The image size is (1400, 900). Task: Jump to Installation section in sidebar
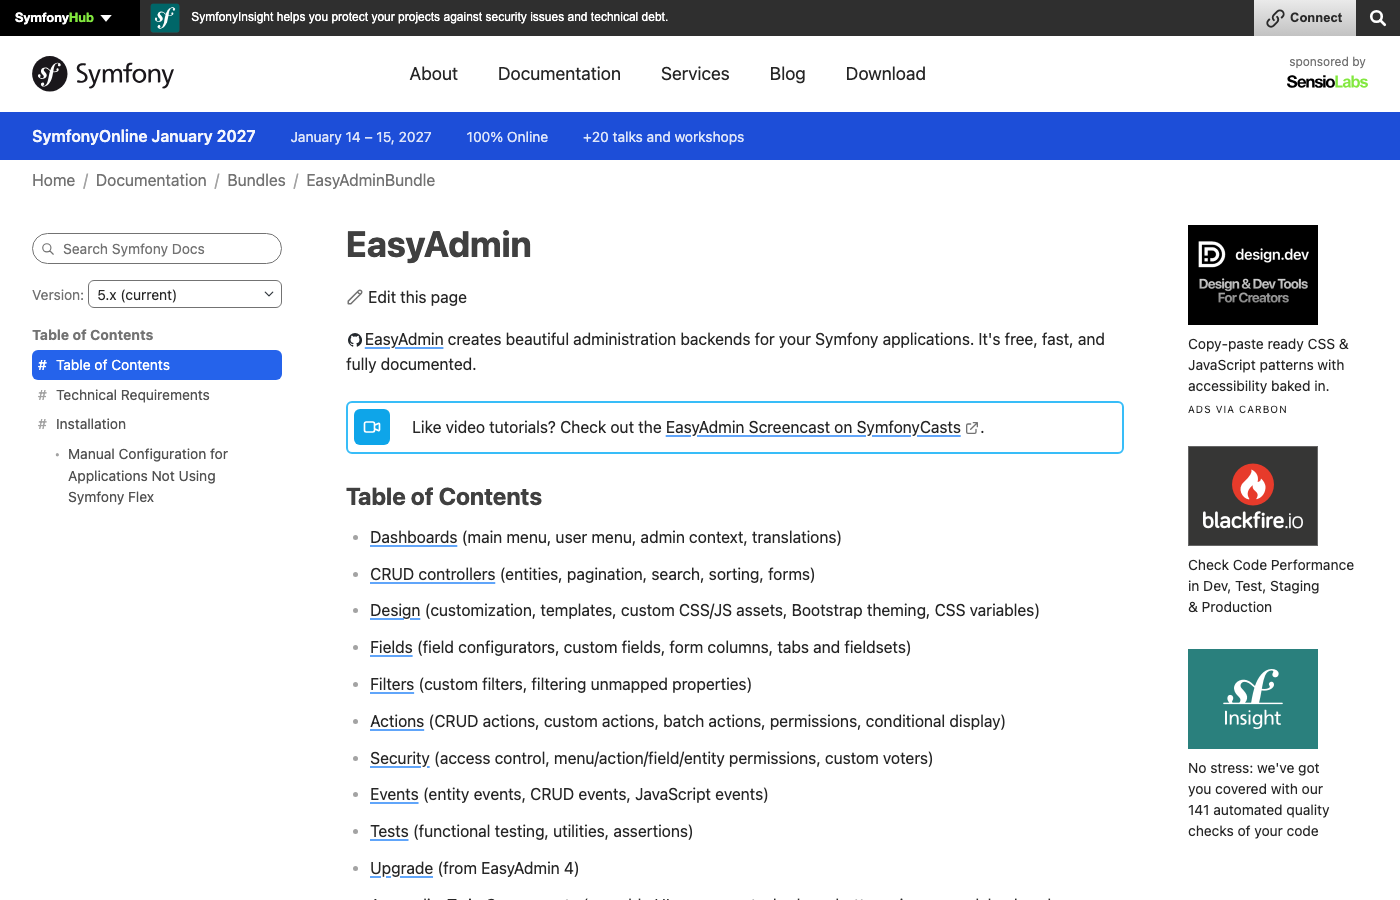click(91, 424)
